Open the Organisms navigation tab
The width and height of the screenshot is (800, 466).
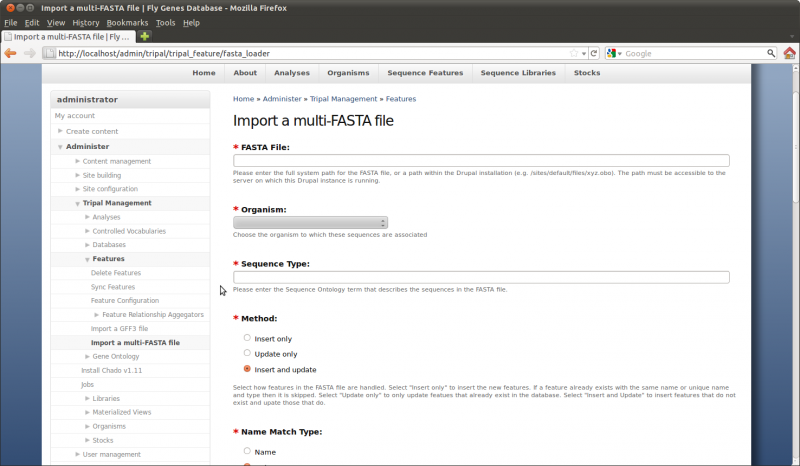[x=348, y=73]
